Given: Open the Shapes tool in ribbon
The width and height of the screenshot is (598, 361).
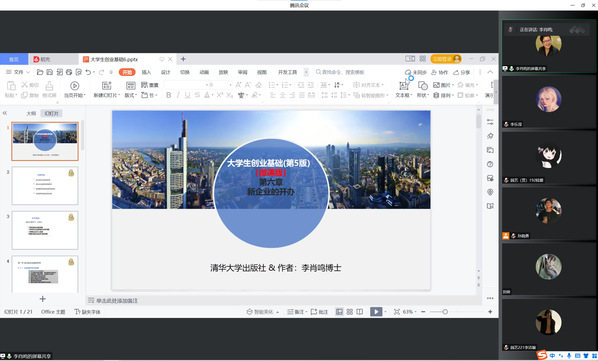Looking at the screenshot, I should tap(423, 85).
